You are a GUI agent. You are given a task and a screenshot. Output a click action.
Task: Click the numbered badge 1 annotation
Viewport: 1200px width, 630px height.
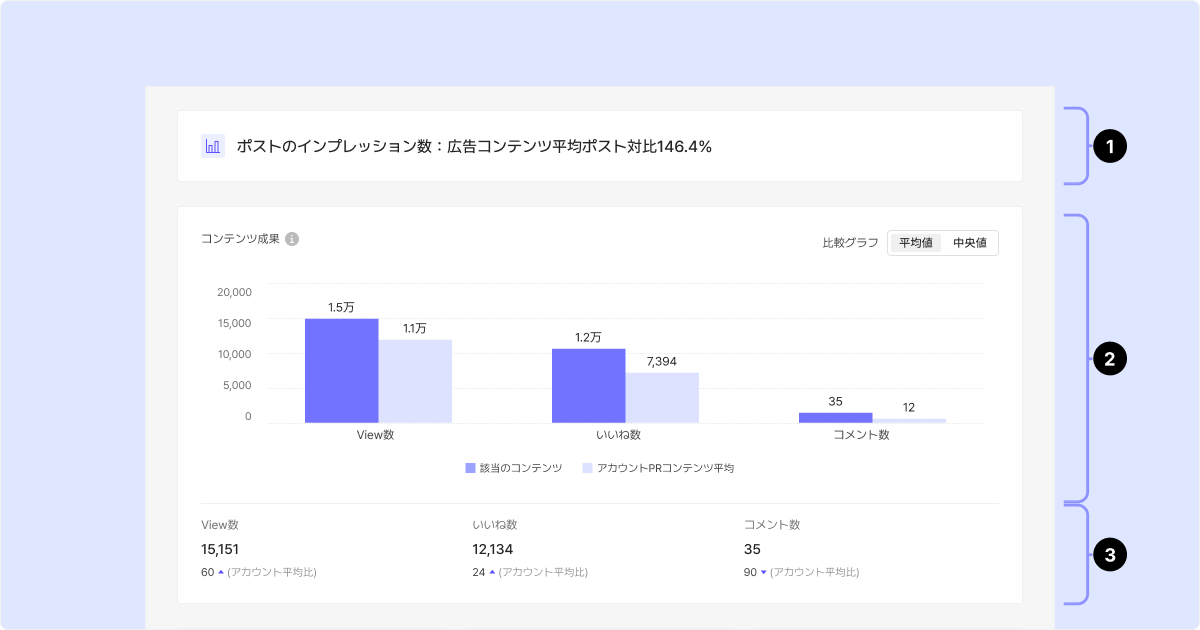1109,147
